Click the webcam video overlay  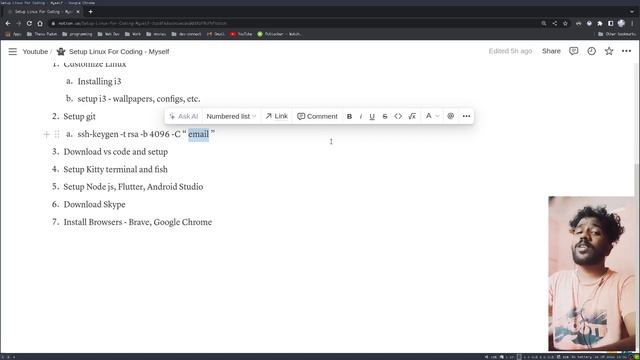click(592, 273)
